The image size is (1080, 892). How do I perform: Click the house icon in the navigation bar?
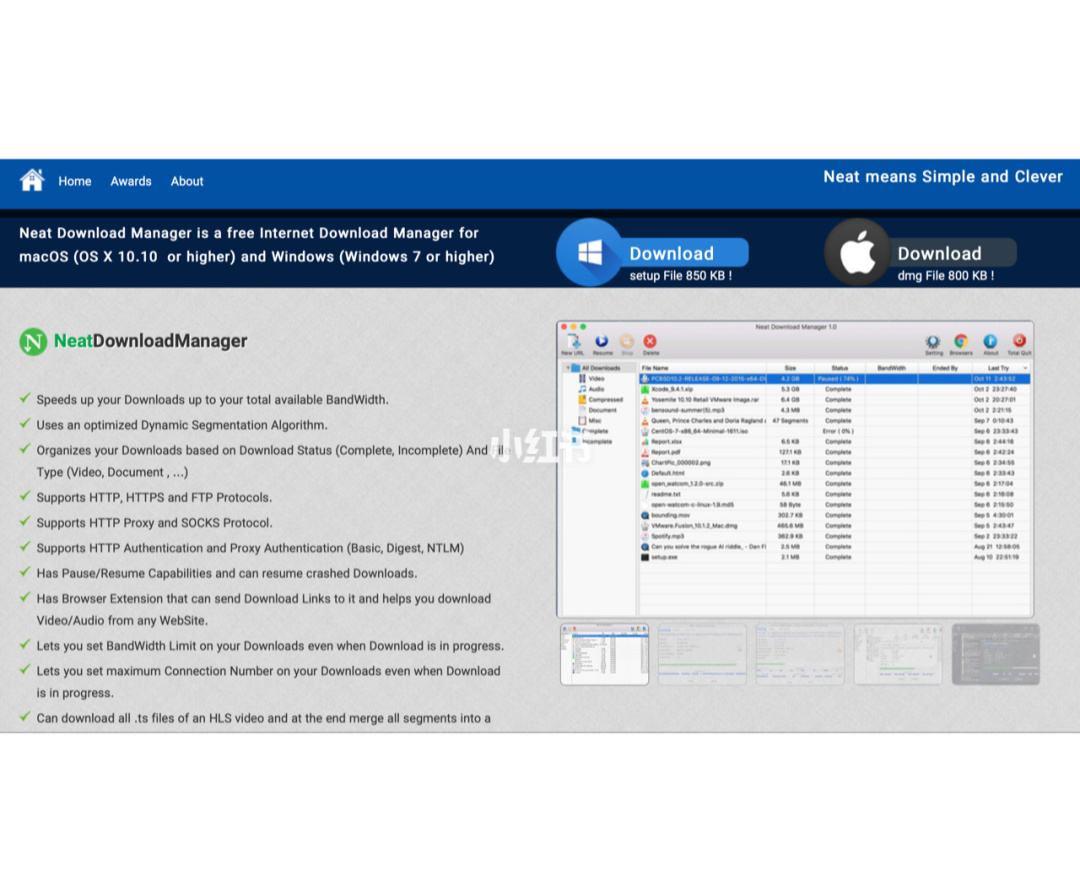[32, 180]
